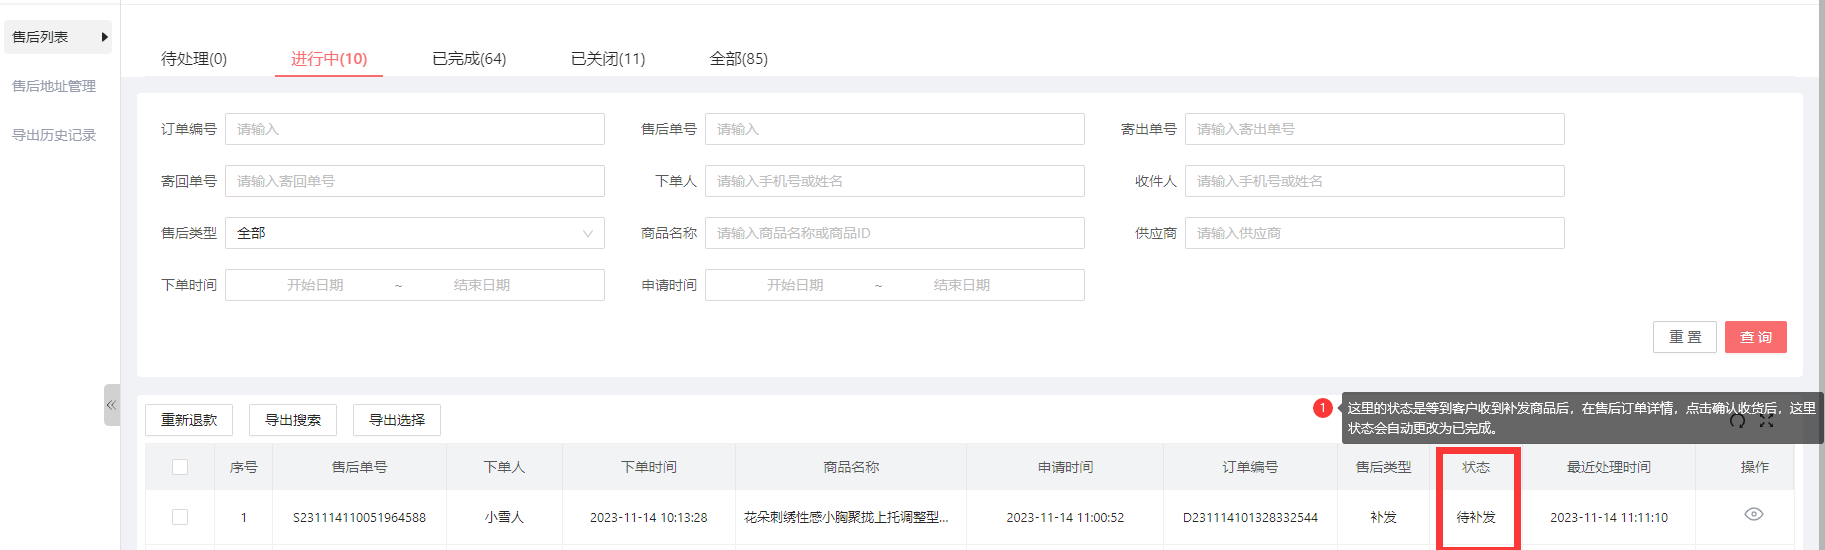
Task: Toggle the select-all checkbox in table header
Action: (x=180, y=467)
